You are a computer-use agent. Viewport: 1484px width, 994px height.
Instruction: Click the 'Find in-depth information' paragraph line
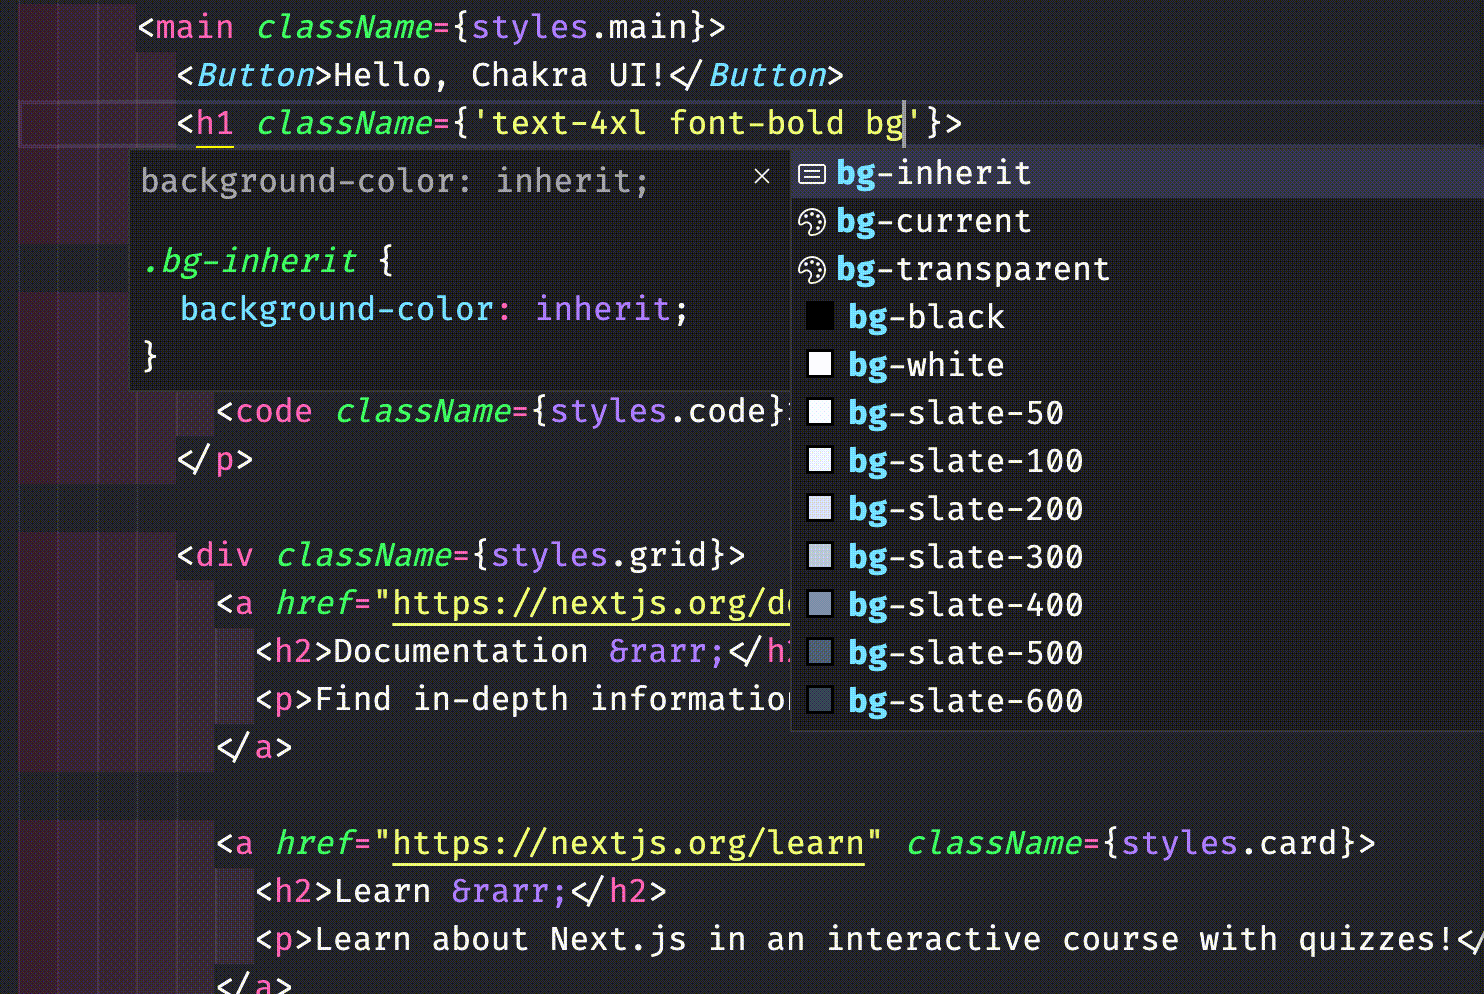pyautogui.click(x=523, y=699)
